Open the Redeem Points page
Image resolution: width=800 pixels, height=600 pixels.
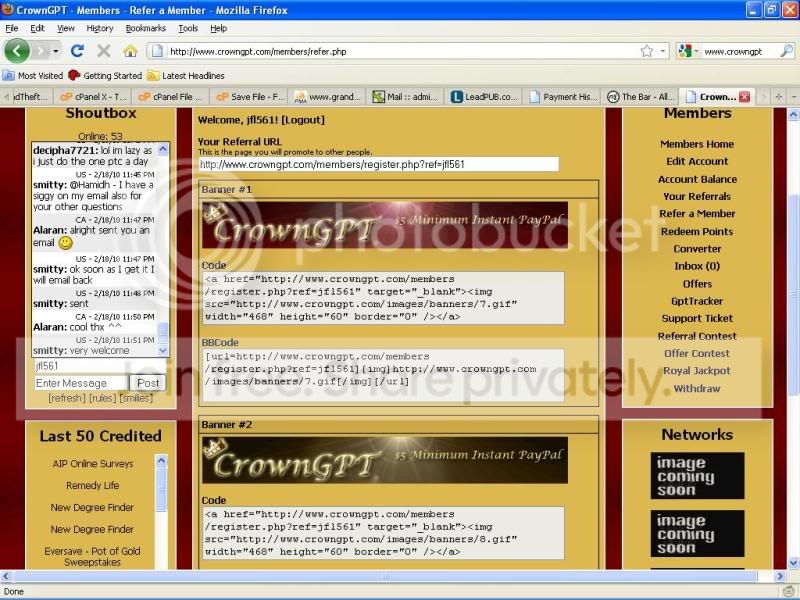(x=697, y=232)
